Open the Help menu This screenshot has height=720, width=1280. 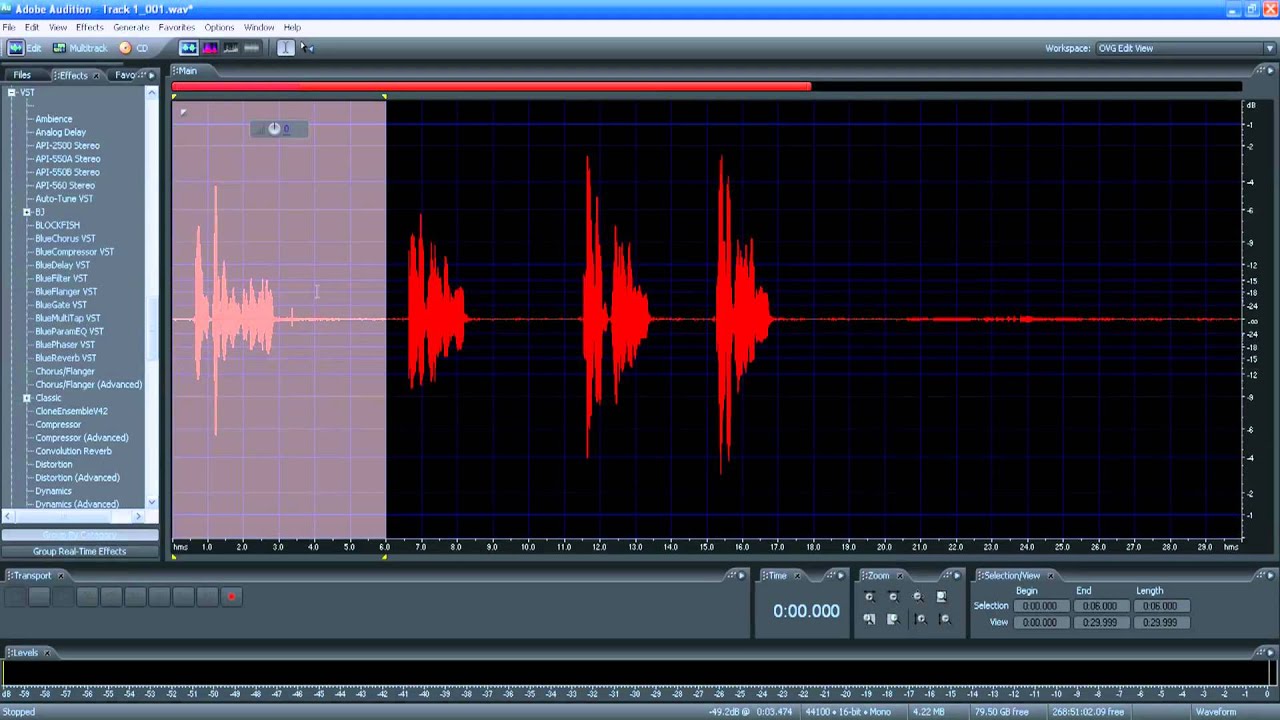[292, 27]
